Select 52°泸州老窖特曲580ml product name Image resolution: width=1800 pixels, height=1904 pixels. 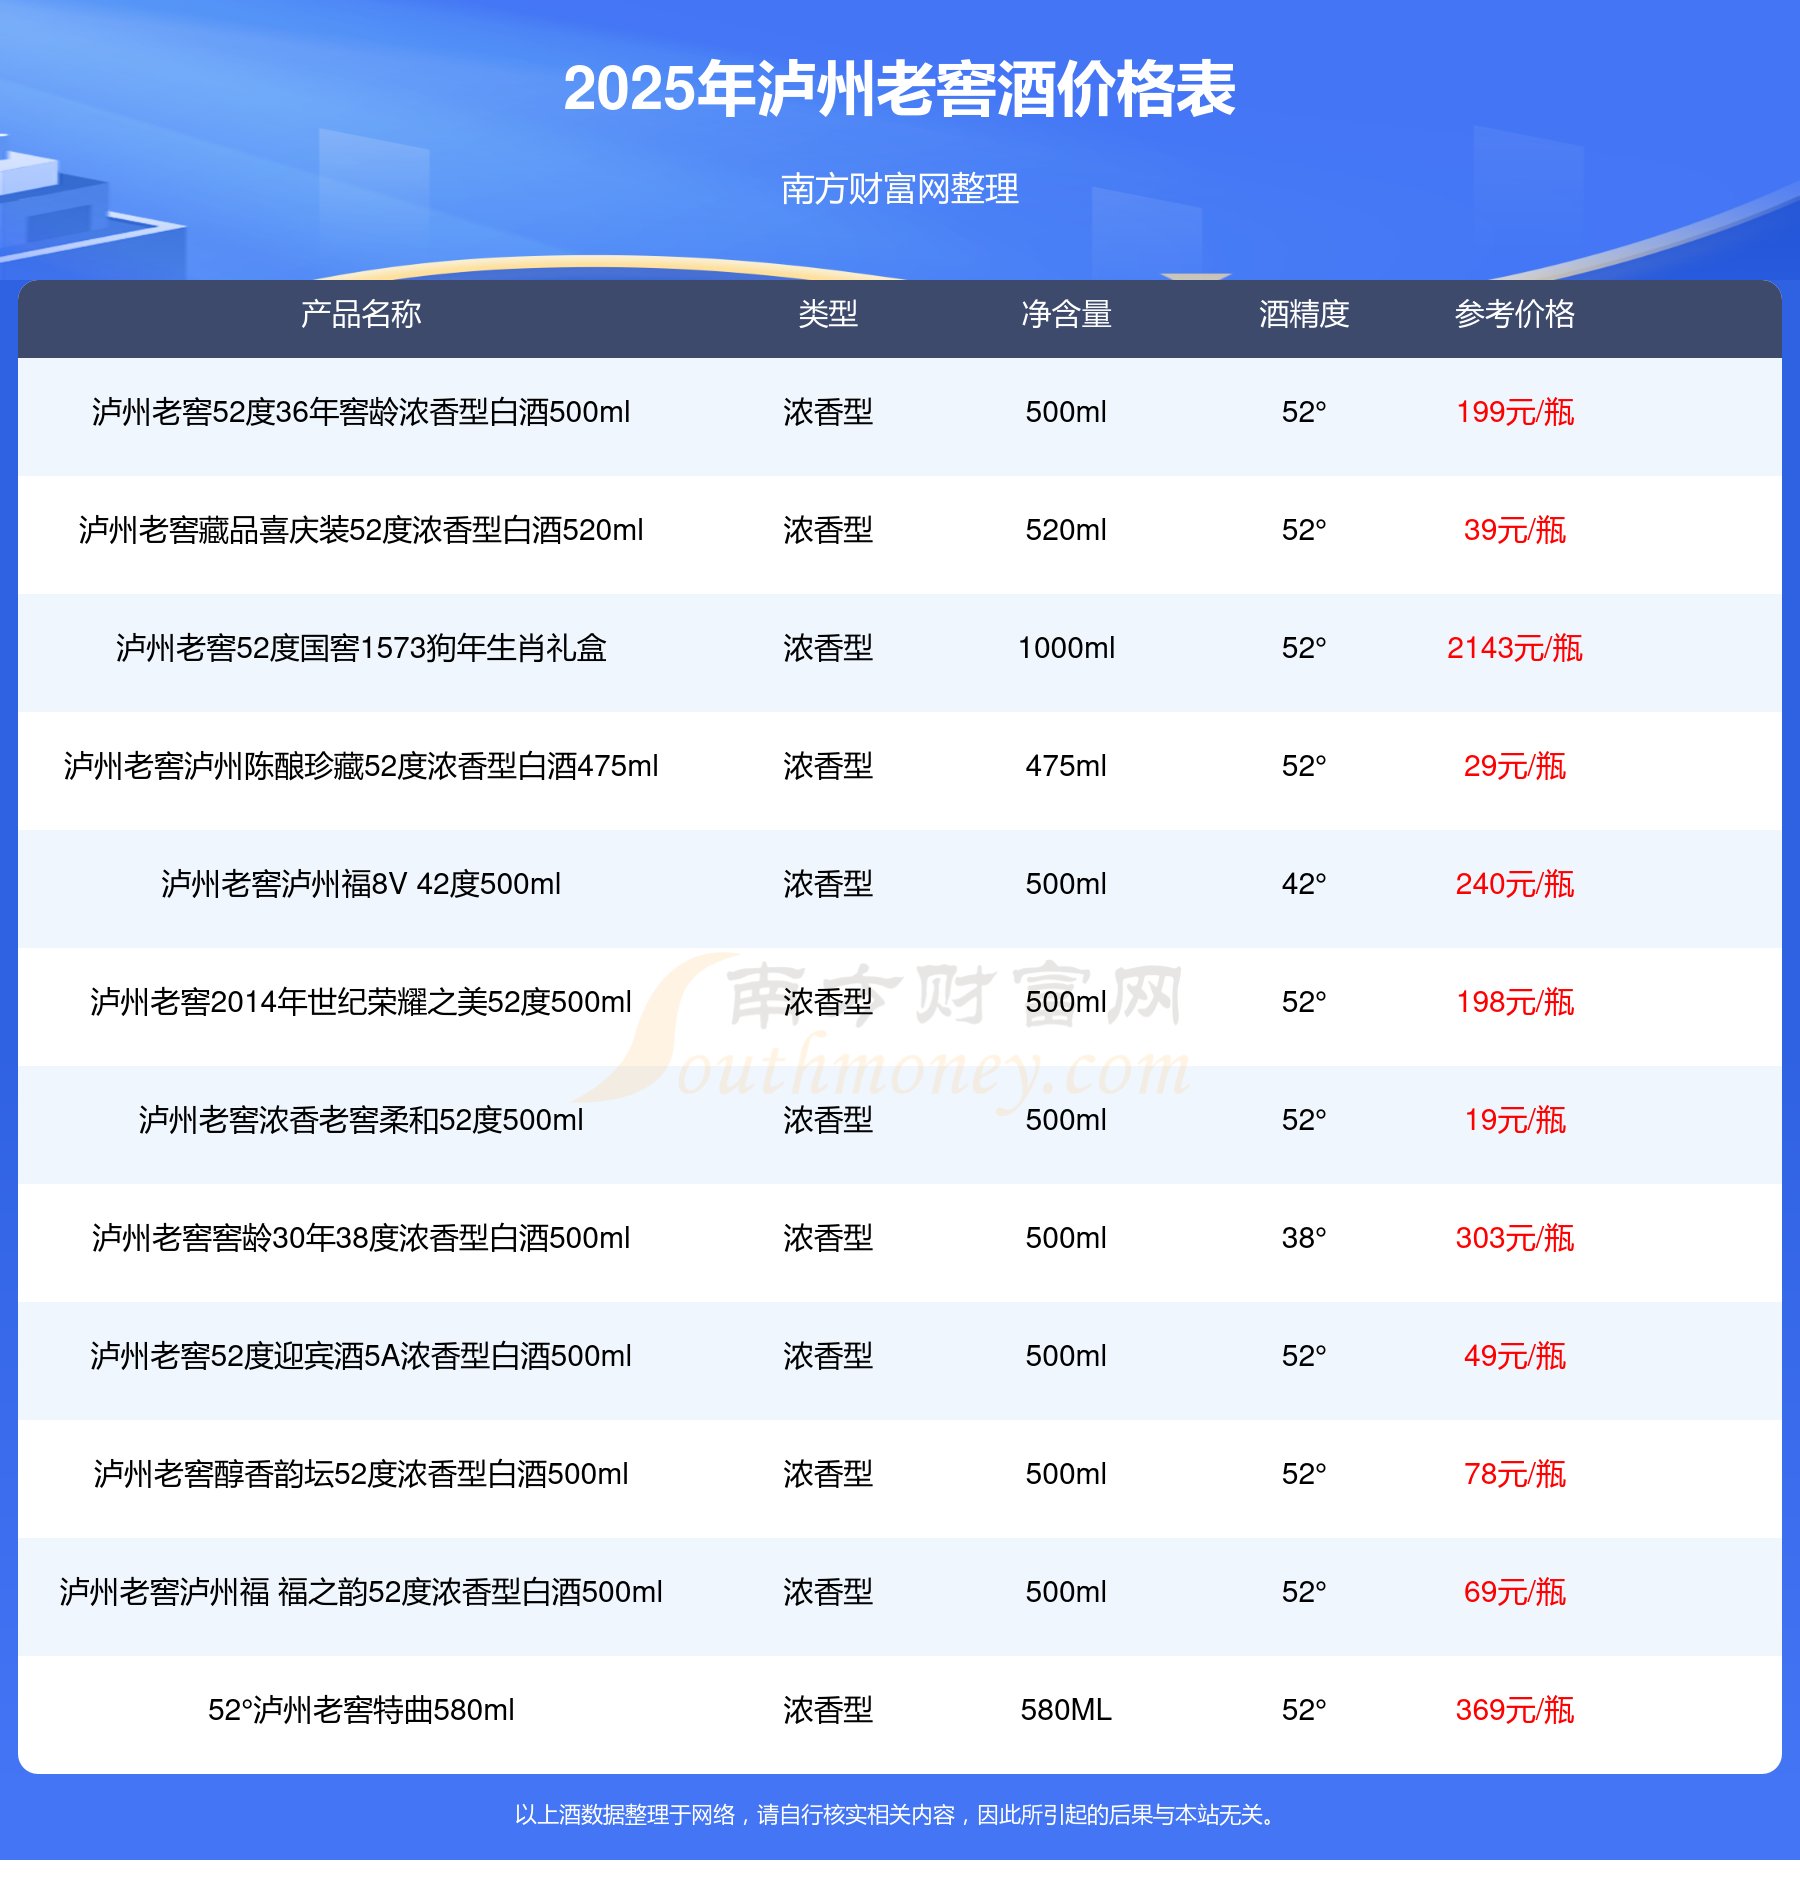point(361,1710)
